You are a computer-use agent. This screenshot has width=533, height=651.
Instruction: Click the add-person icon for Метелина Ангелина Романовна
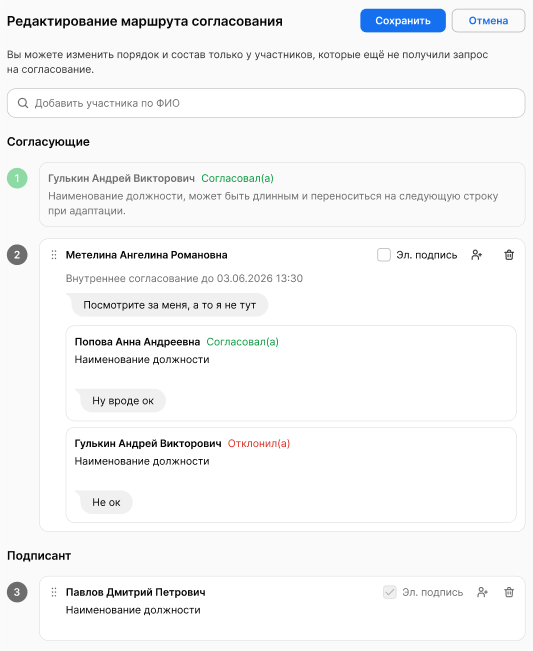477,255
